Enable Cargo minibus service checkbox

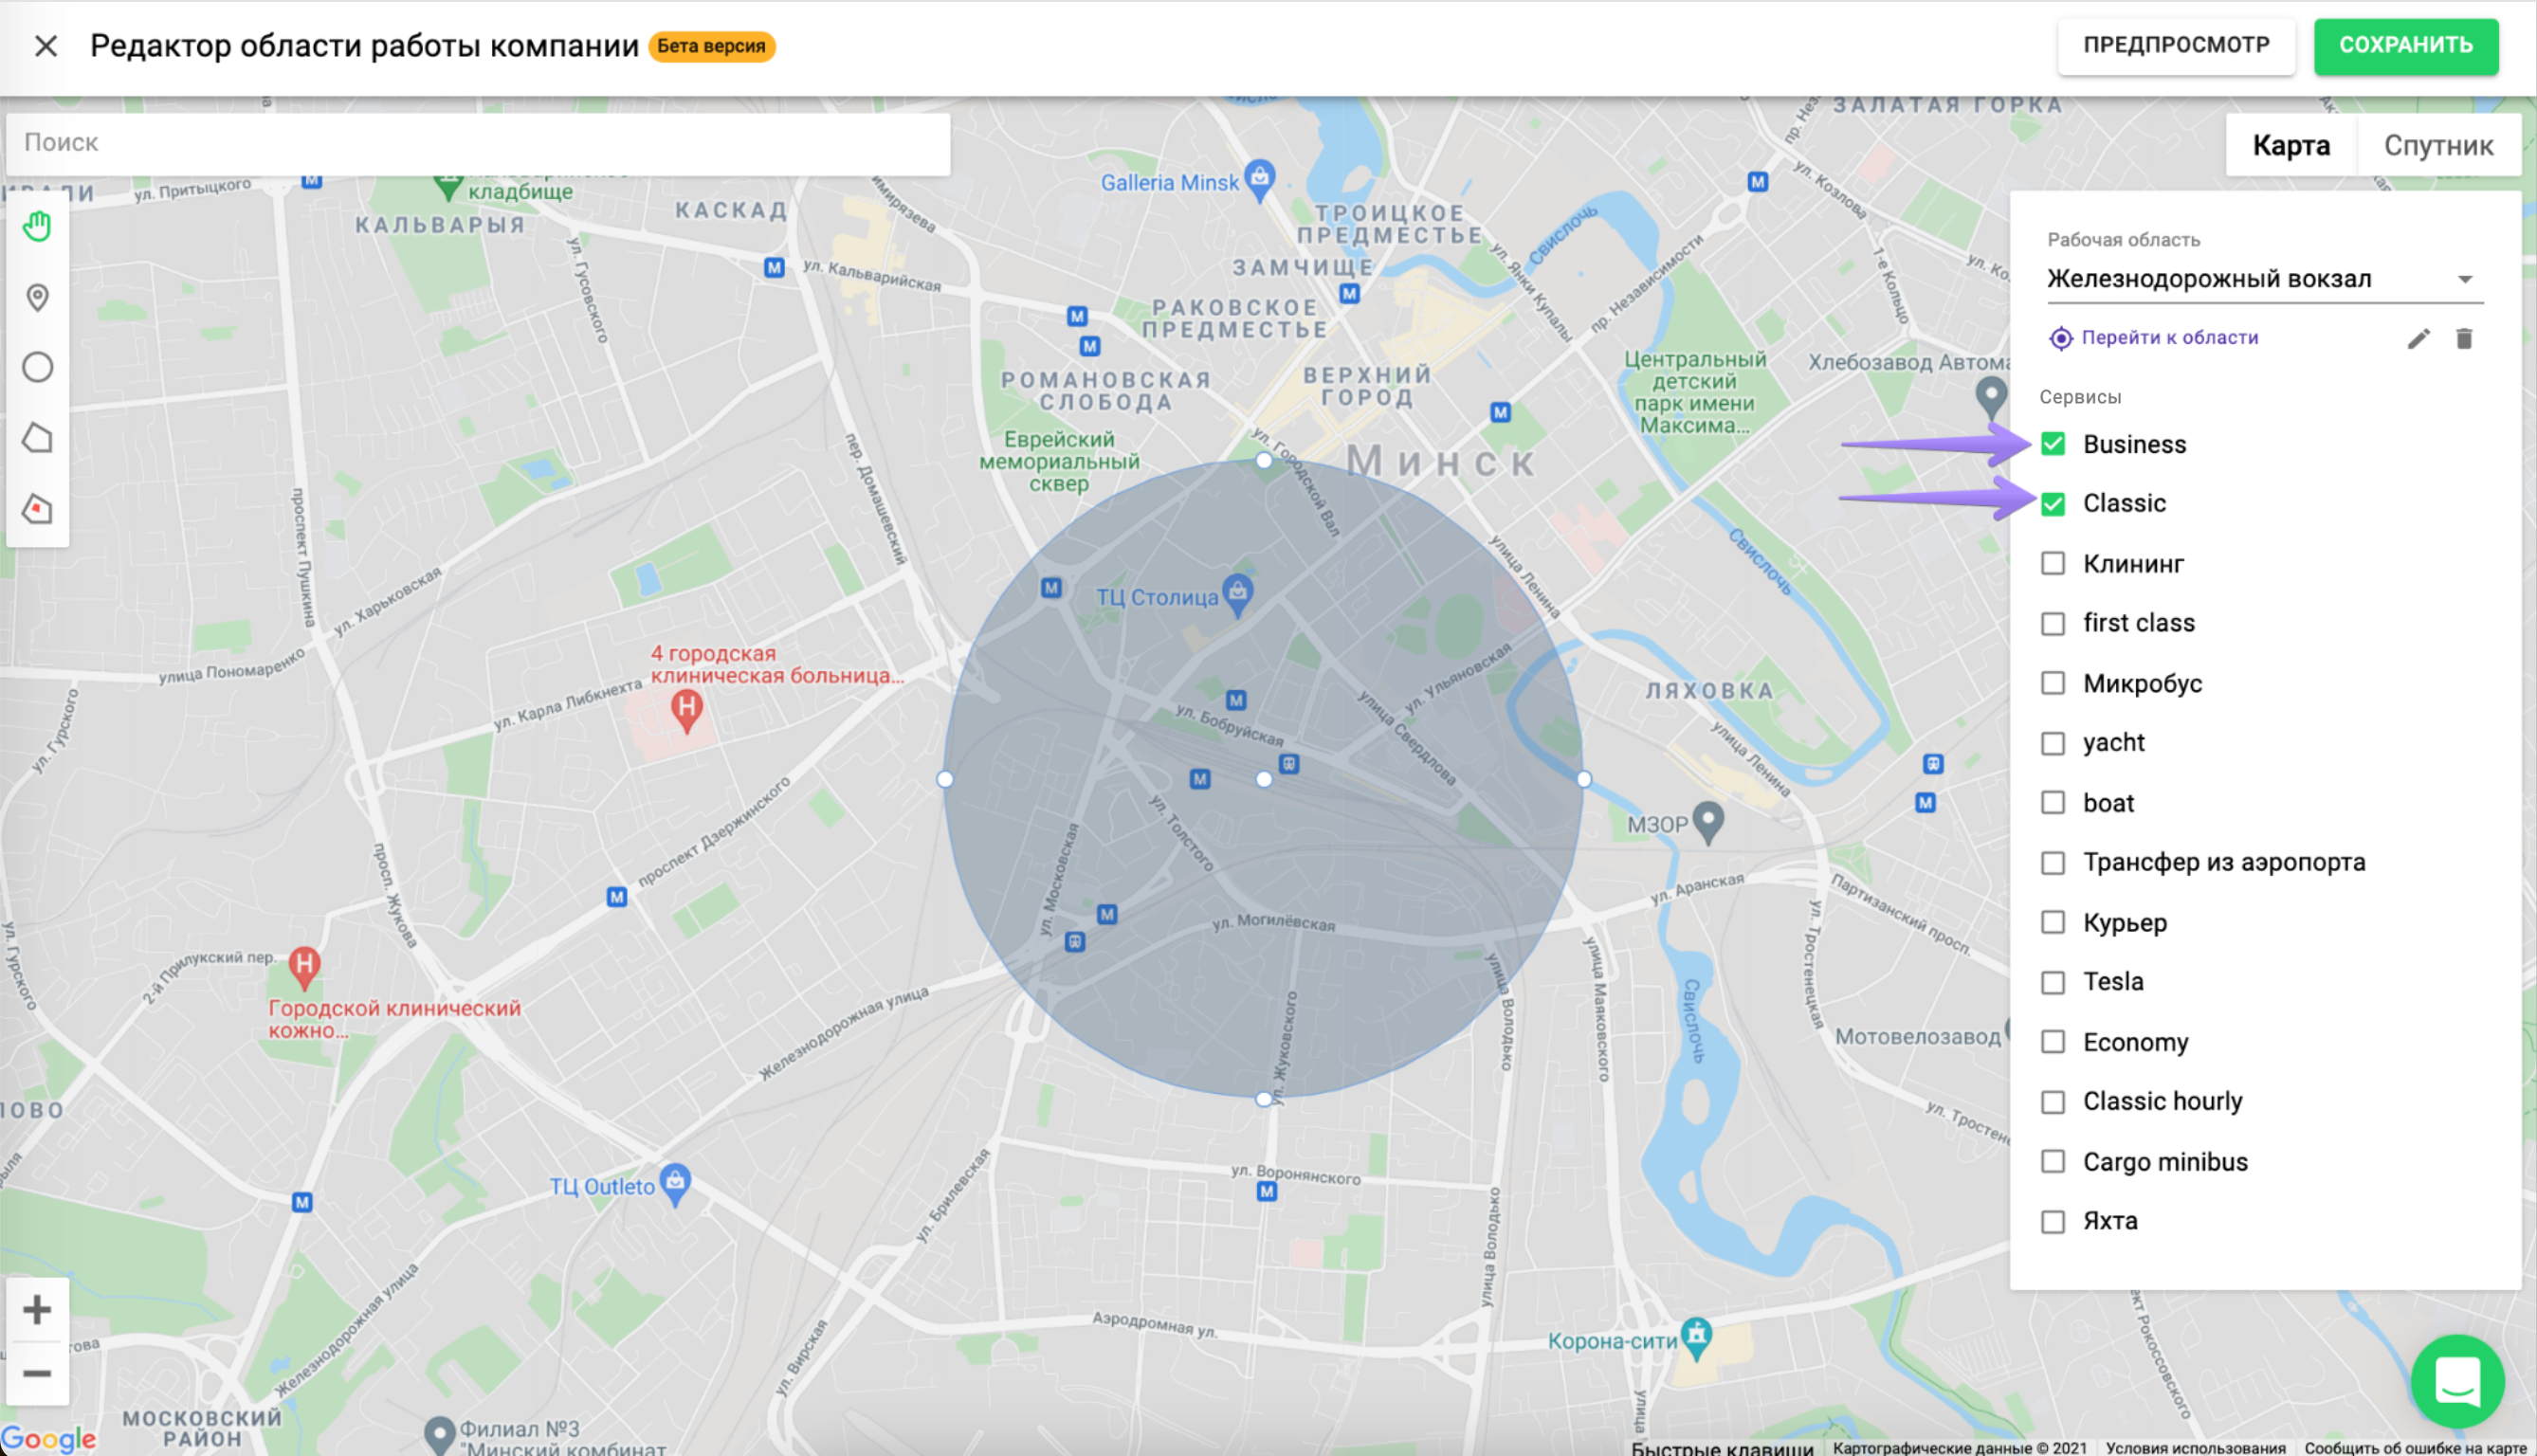coord(2053,1161)
